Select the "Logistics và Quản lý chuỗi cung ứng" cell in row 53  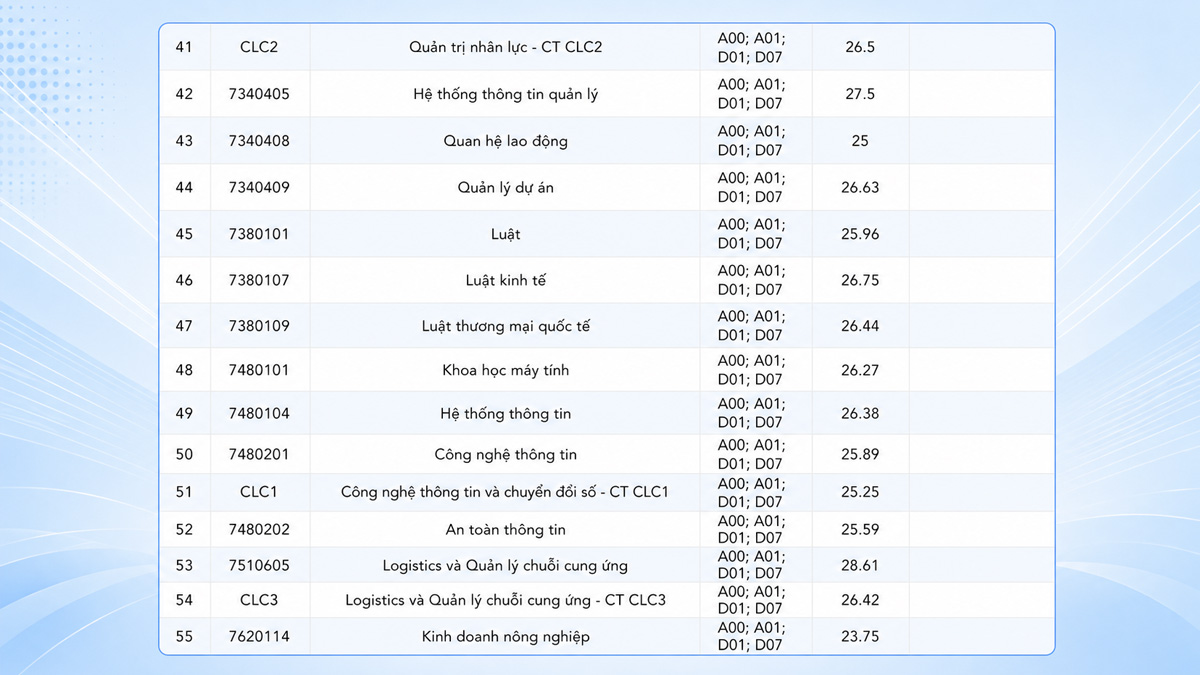tap(506, 565)
